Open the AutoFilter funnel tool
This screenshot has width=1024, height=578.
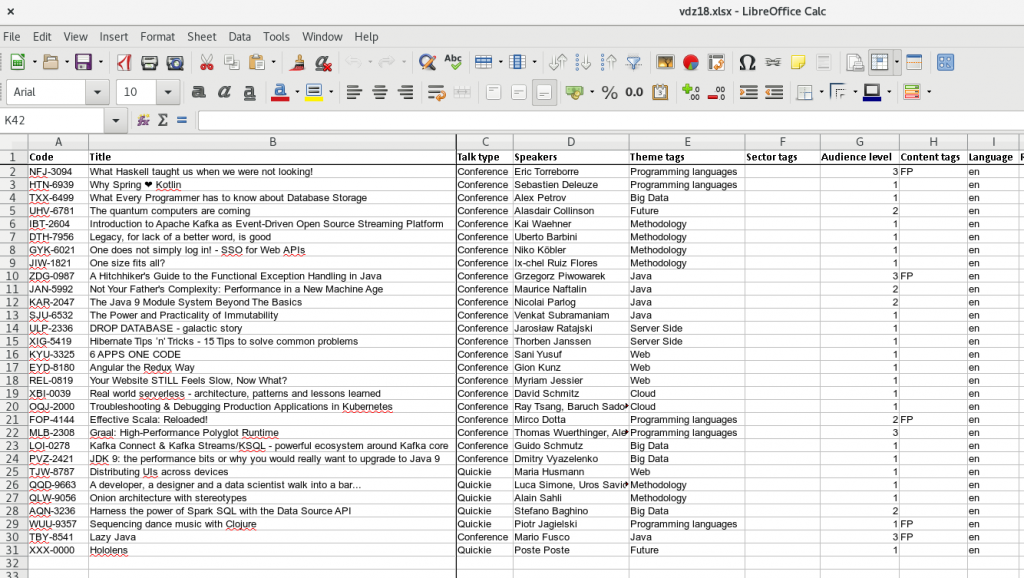(633, 62)
